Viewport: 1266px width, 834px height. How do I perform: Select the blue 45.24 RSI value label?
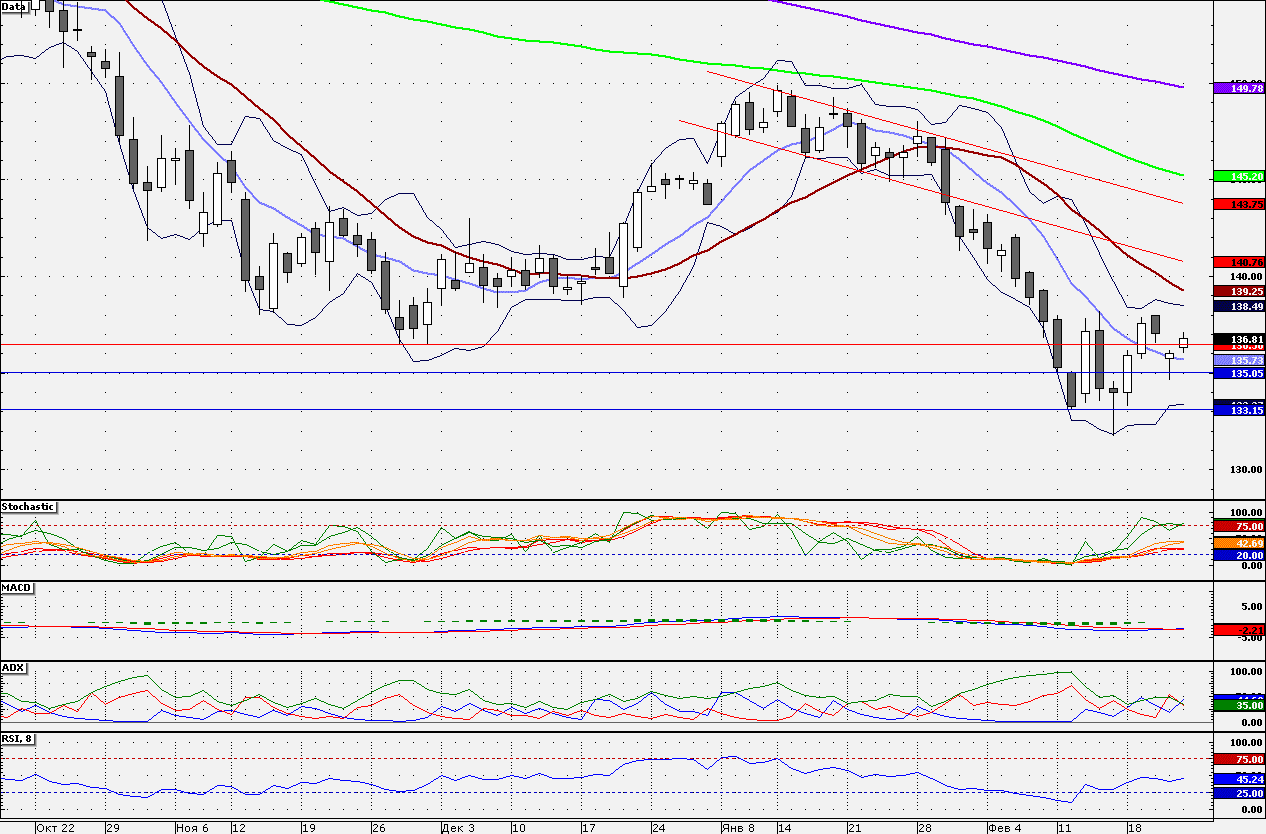[x=1239, y=778]
